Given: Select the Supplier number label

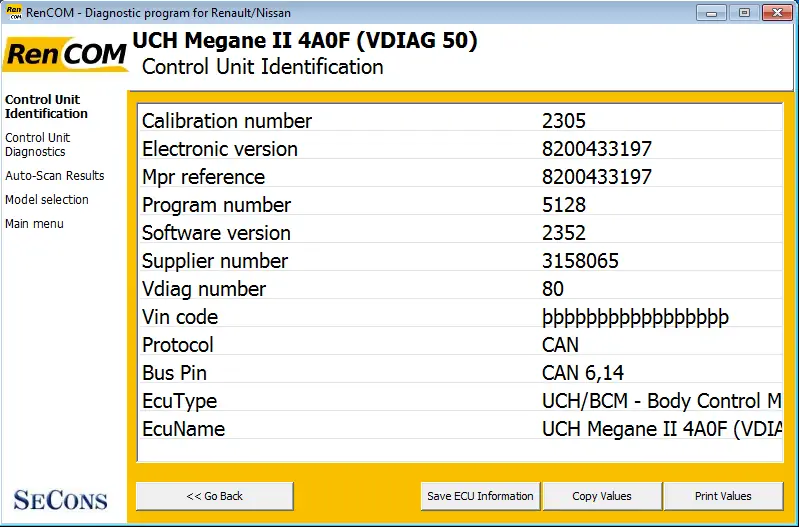Looking at the screenshot, I should 215,261.
